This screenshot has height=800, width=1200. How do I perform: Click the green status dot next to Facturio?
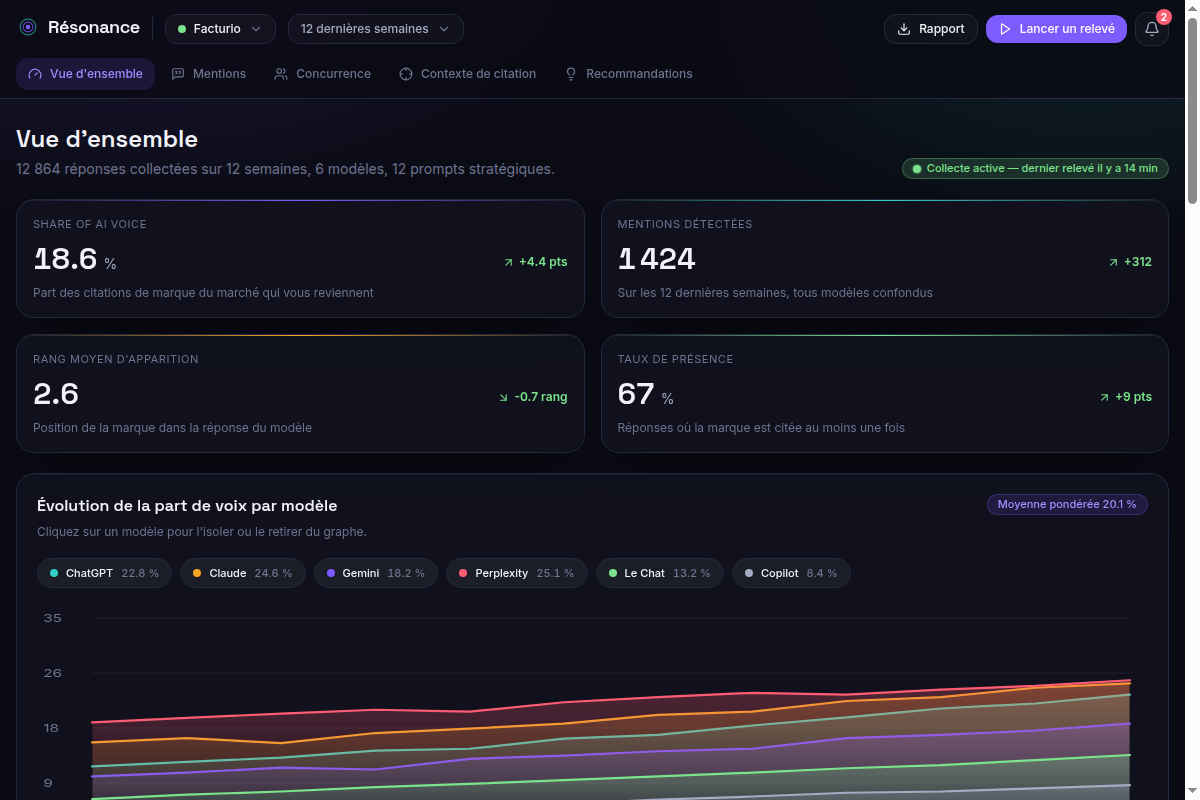182,29
